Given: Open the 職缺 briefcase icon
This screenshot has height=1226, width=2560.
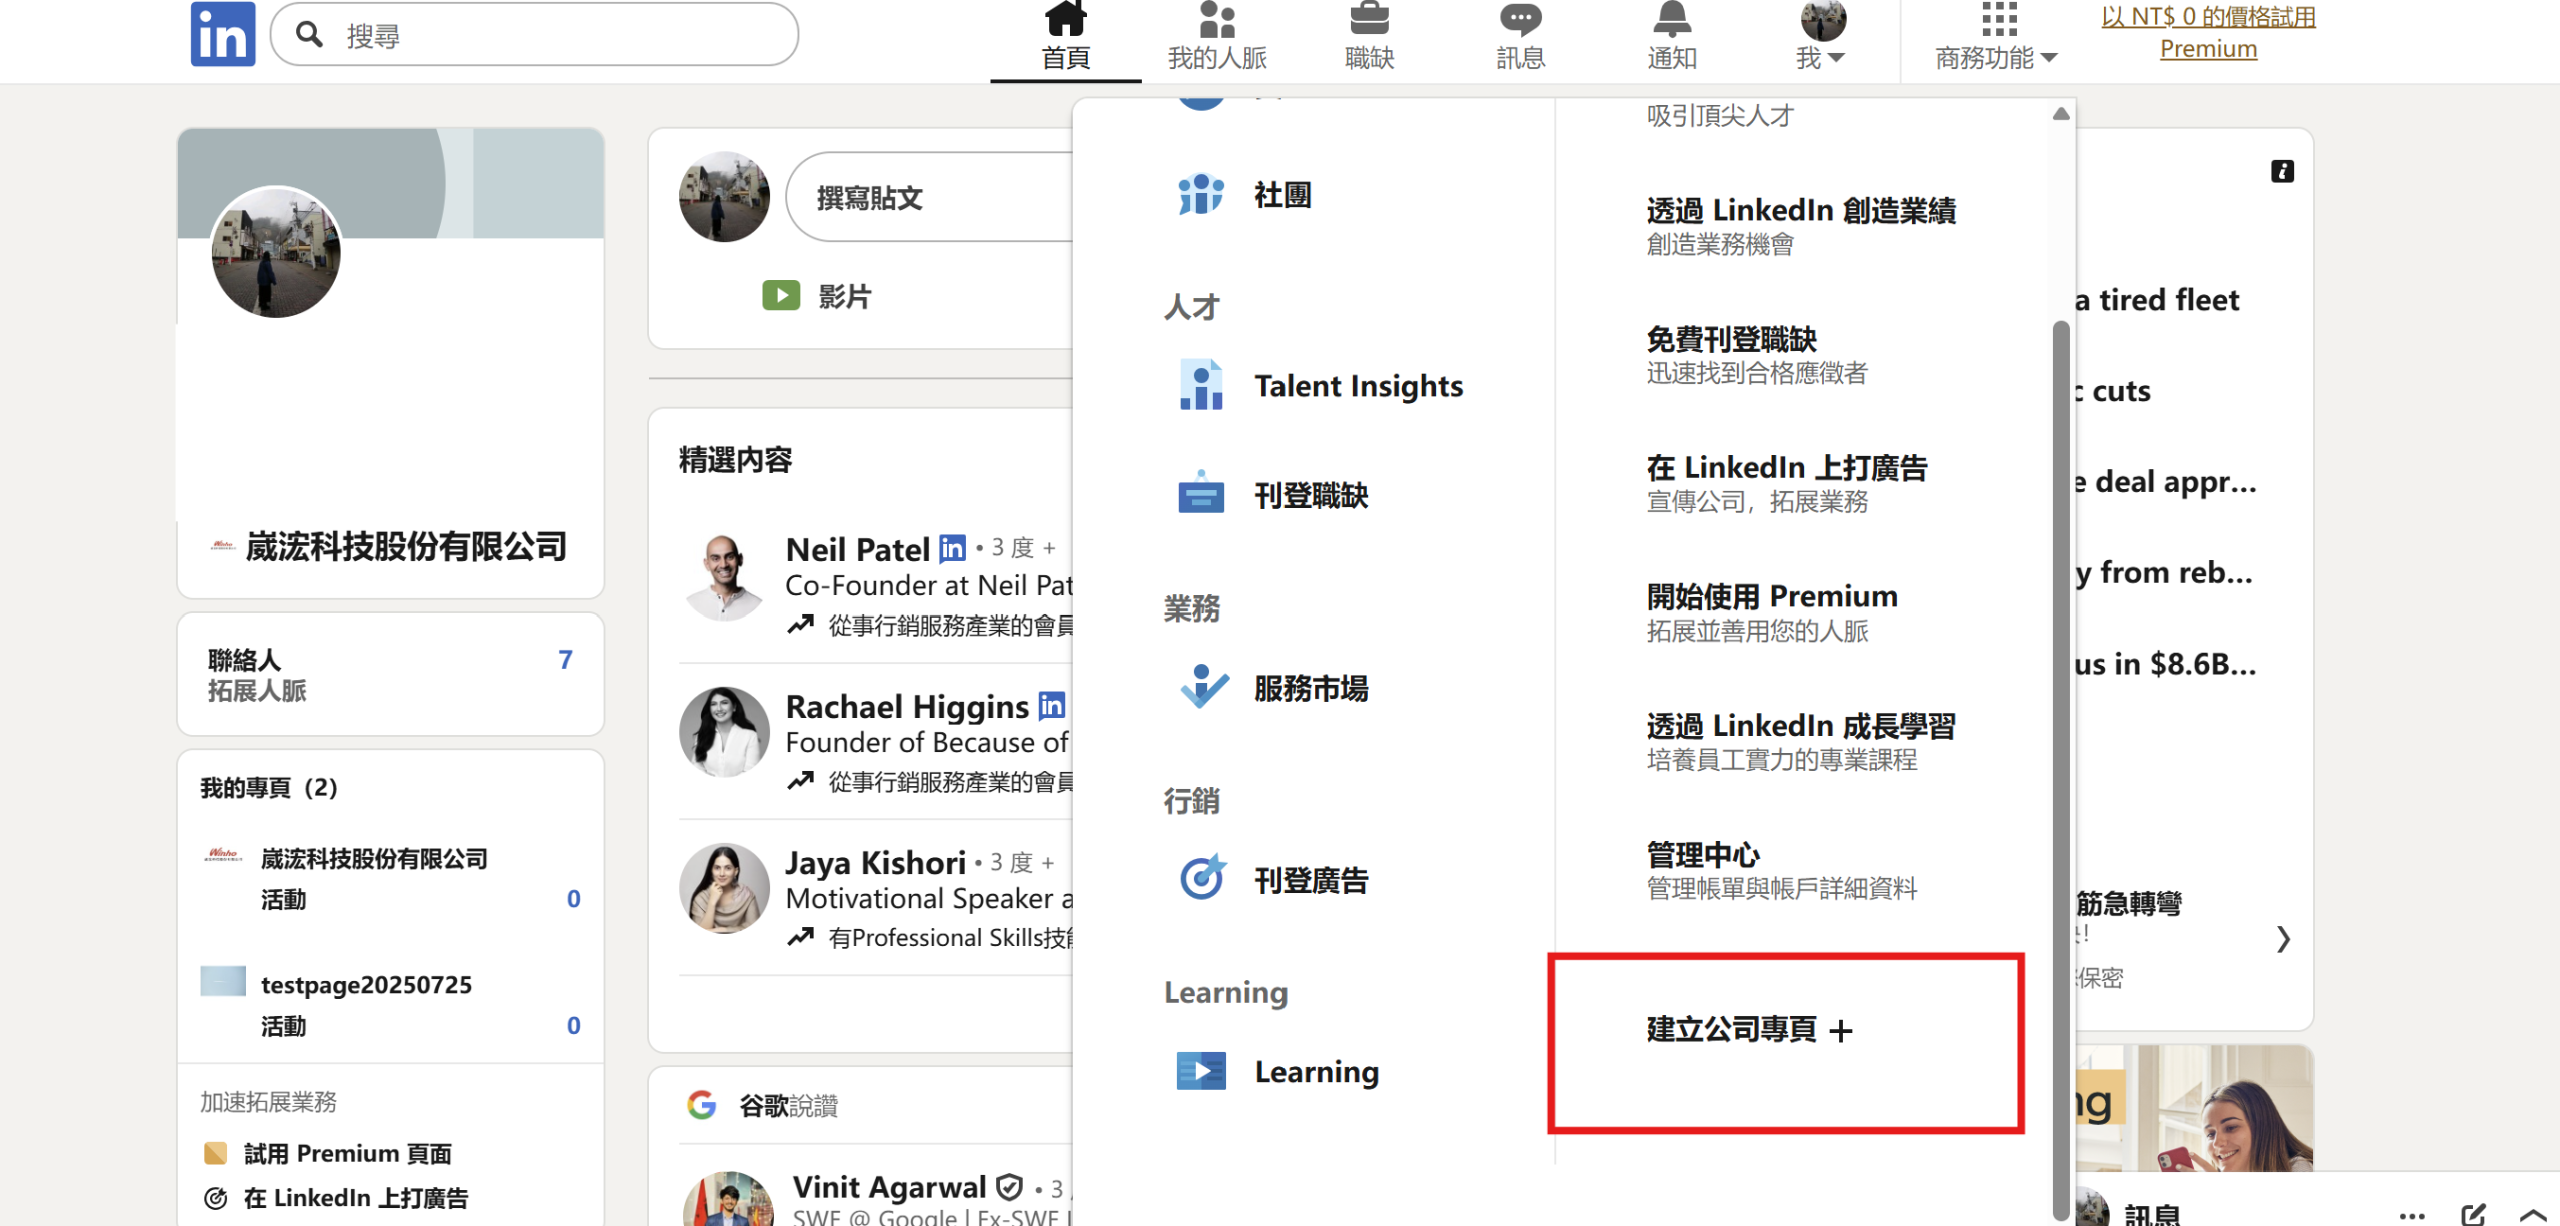Looking at the screenshot, I should click(x=1369, y=19).
